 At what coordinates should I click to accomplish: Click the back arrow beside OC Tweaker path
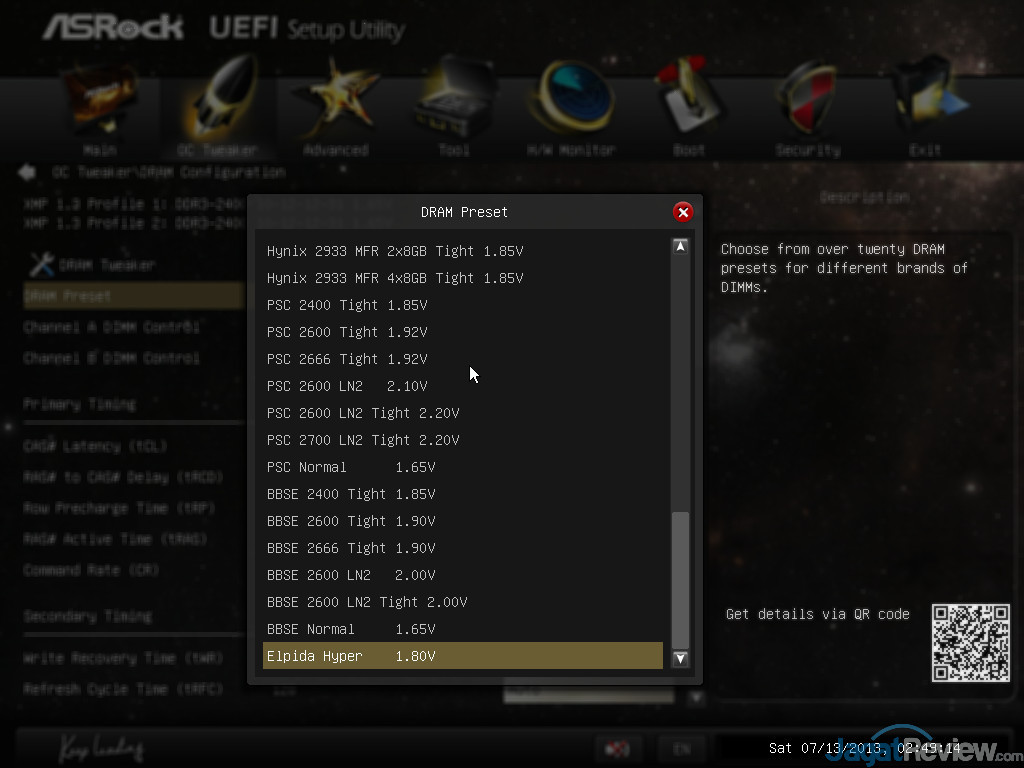(27, 172)
